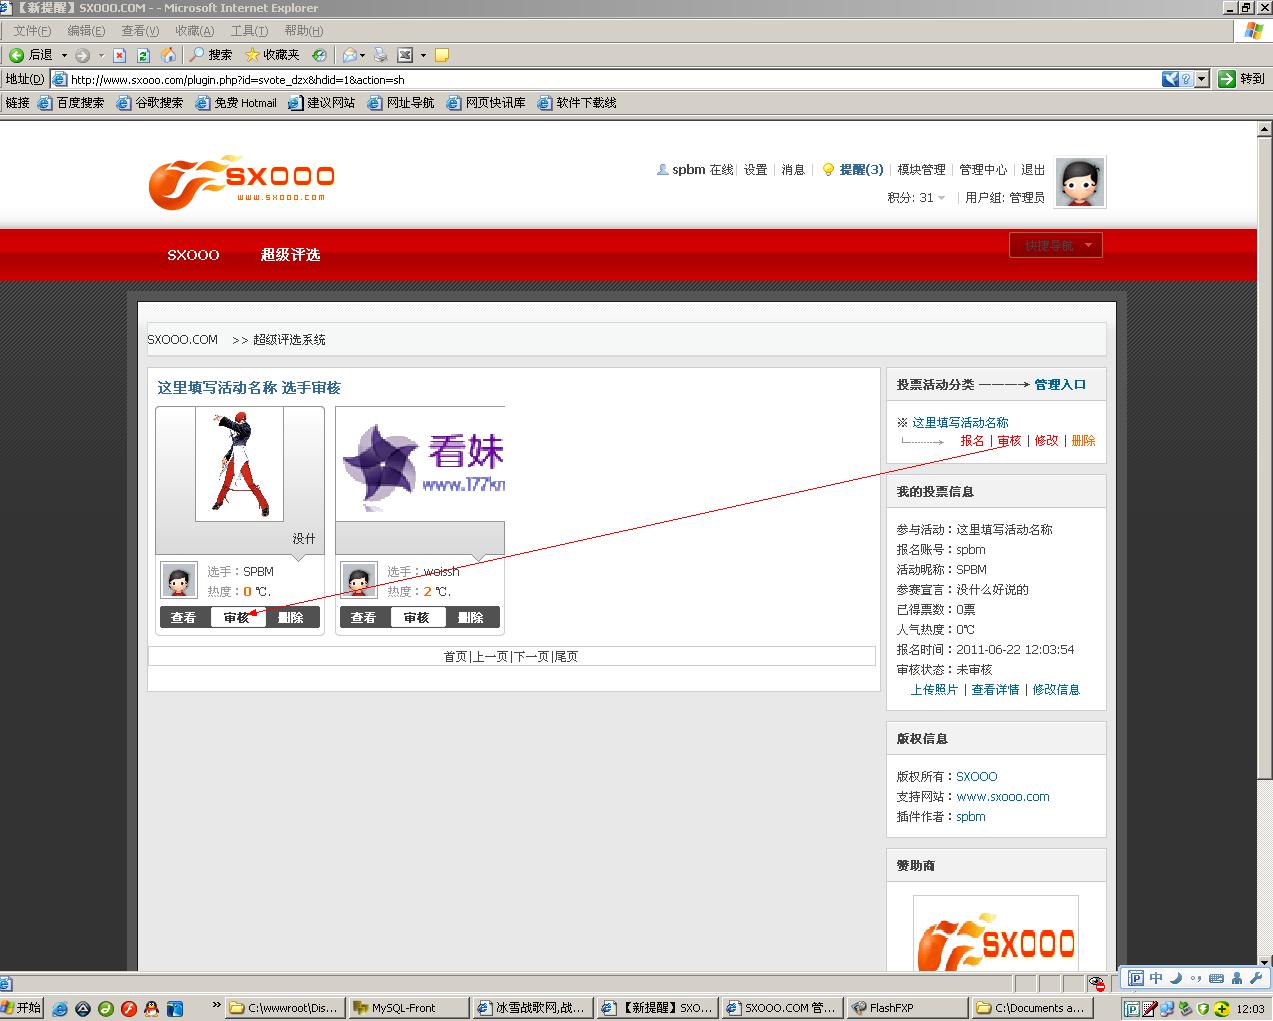1273x1021 pixels.
Task: Click the Refresh page icon
Action: pyautogui.click(x=143, y=55)
